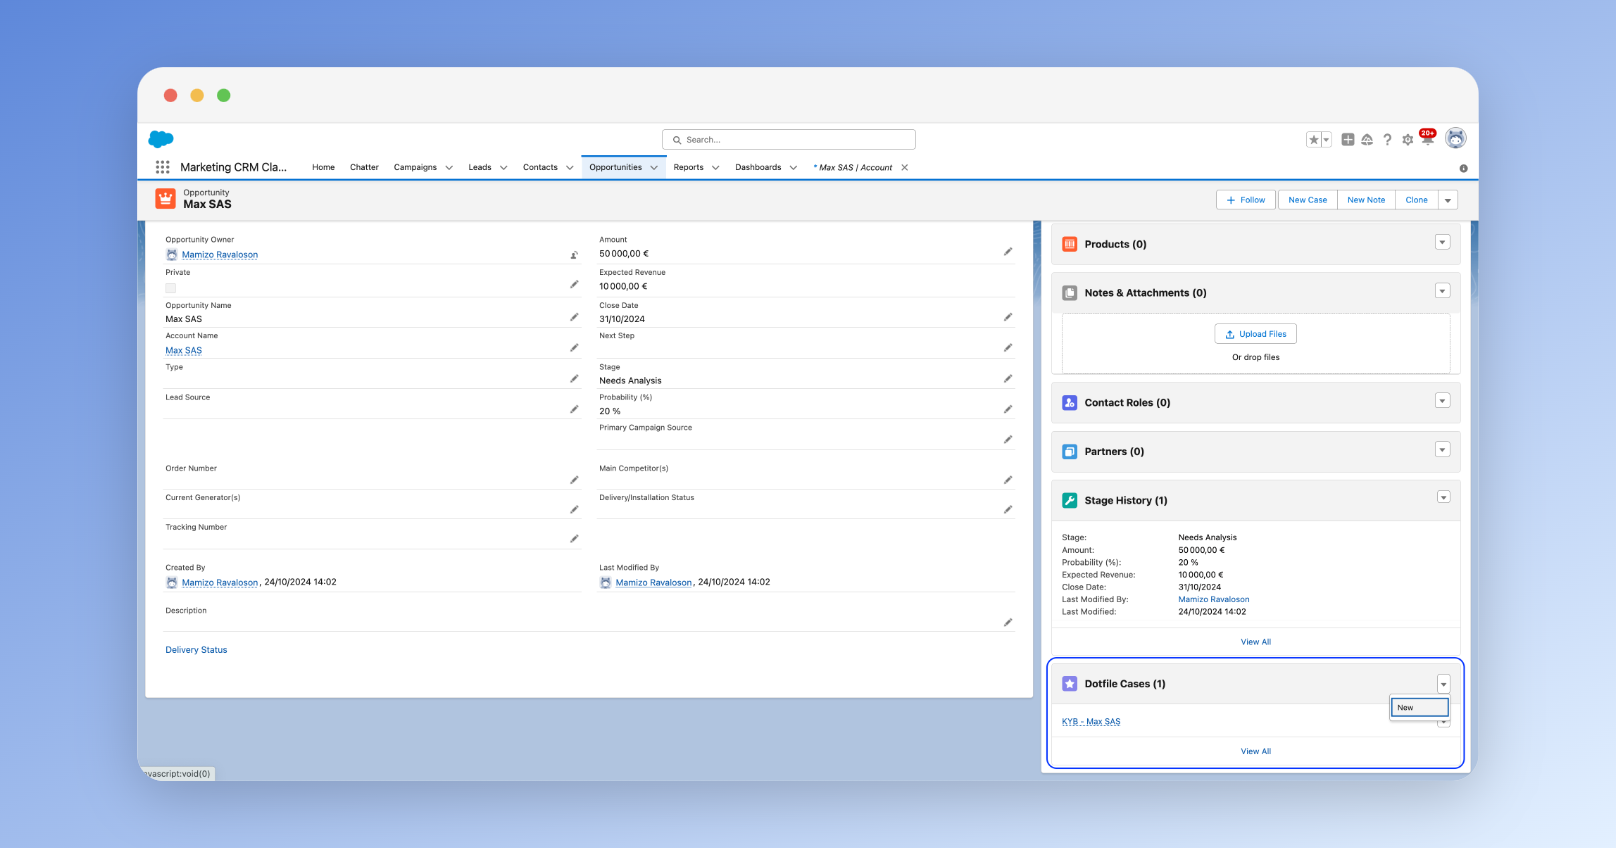The height and width of the screenshot is (848, 1616).
Task: Open the favorites list dropdown arrow
Action: click(x=1327, y=140)
